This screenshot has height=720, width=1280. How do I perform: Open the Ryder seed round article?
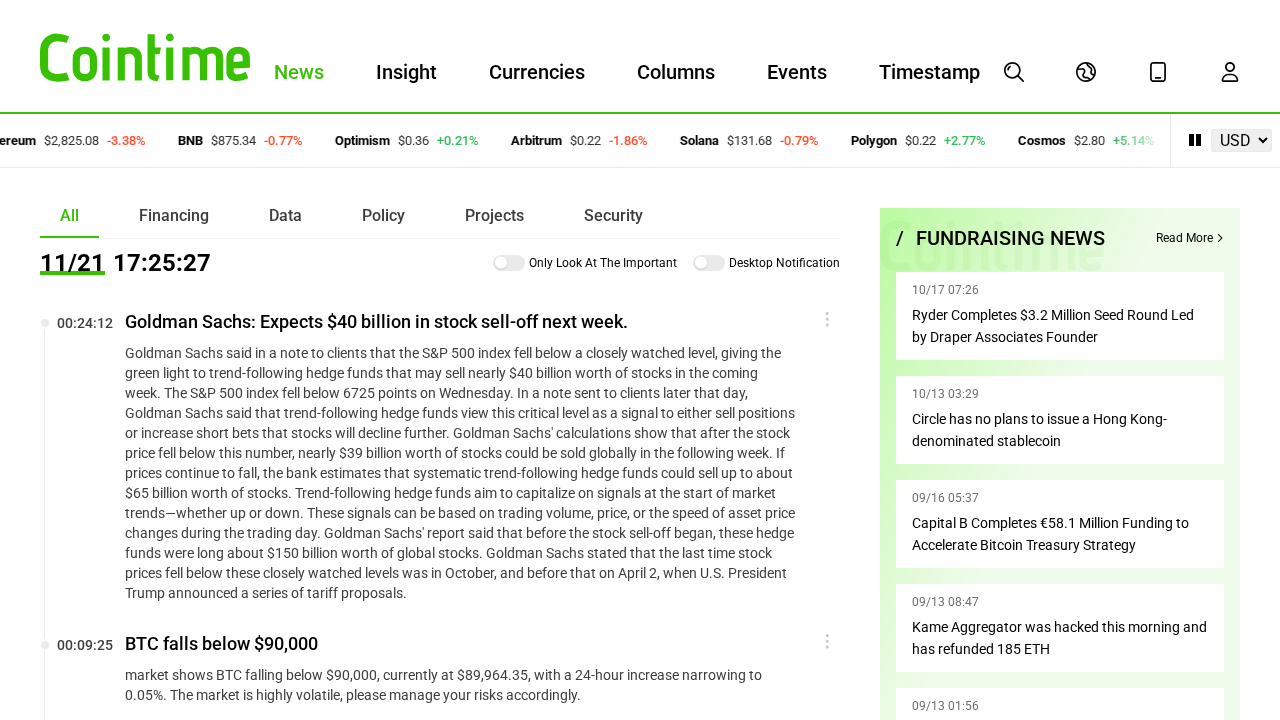tap(1052, 325)
